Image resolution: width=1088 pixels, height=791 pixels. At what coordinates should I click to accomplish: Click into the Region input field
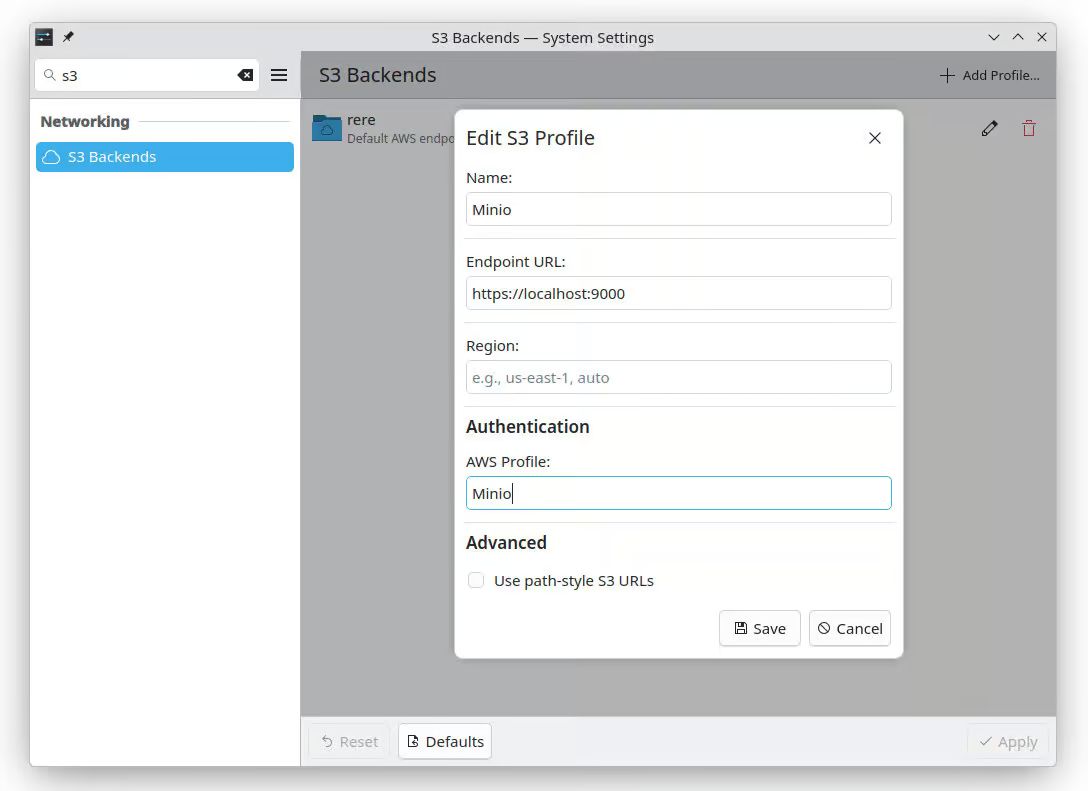coord(678,377)
